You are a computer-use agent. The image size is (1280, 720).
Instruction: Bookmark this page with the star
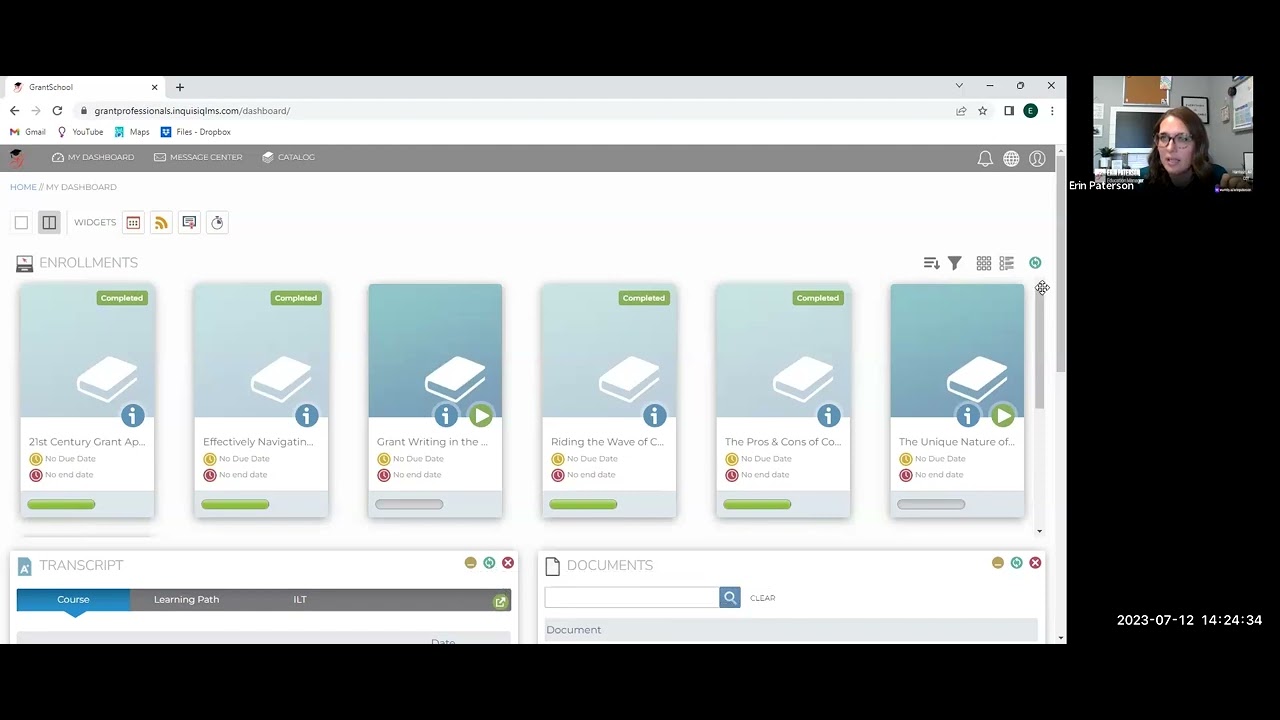(x=983, y=111)
